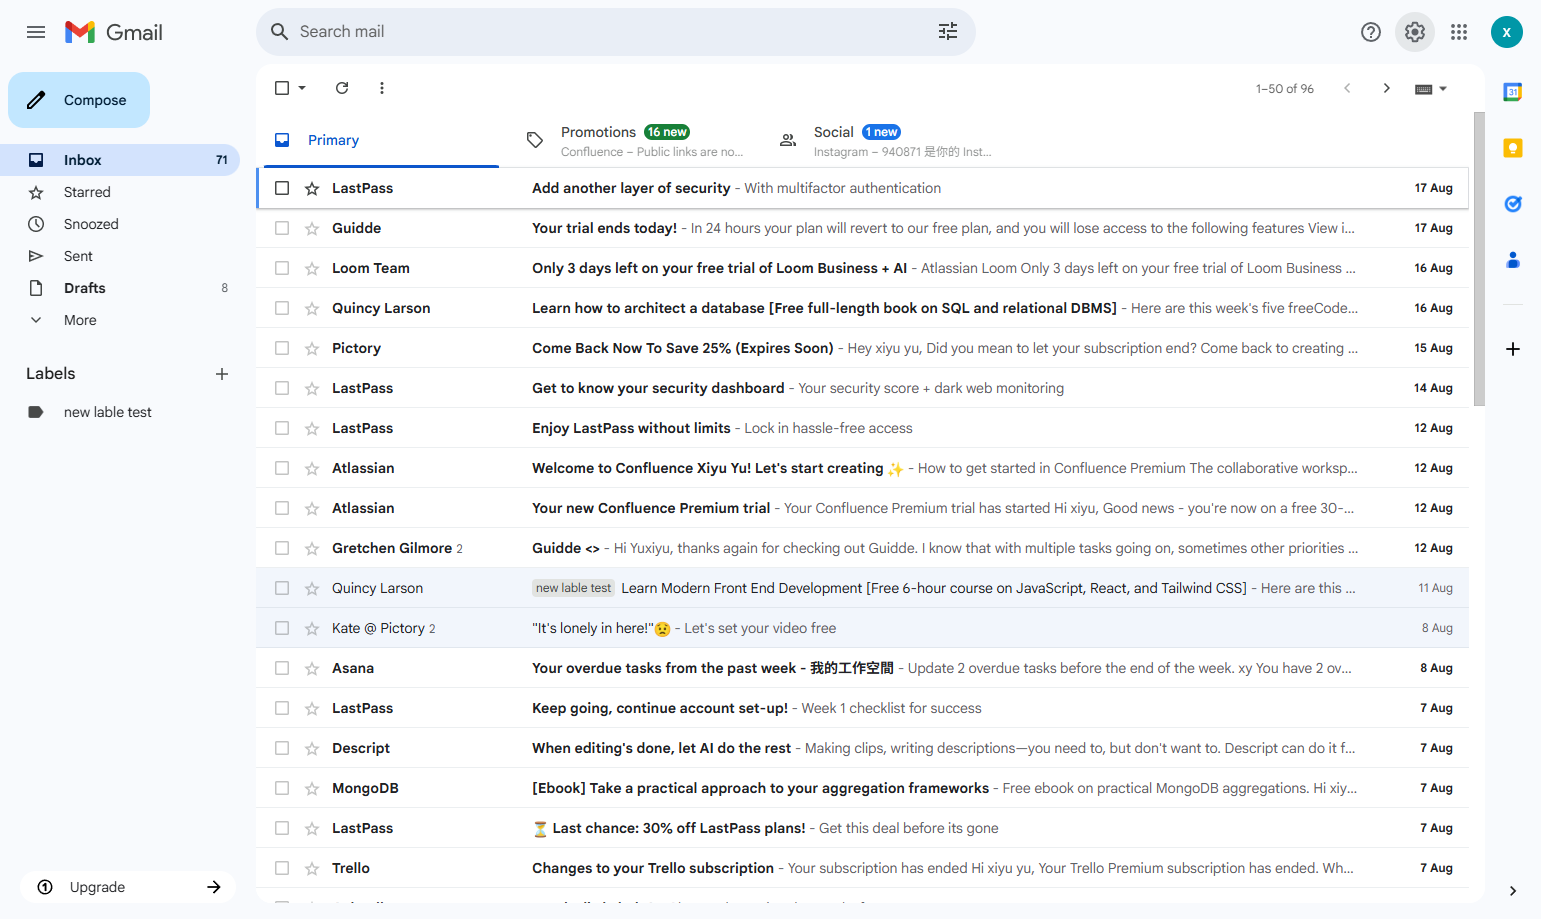Open the Support help icon
The image size is (1541, 919).
click(1371, 32)
